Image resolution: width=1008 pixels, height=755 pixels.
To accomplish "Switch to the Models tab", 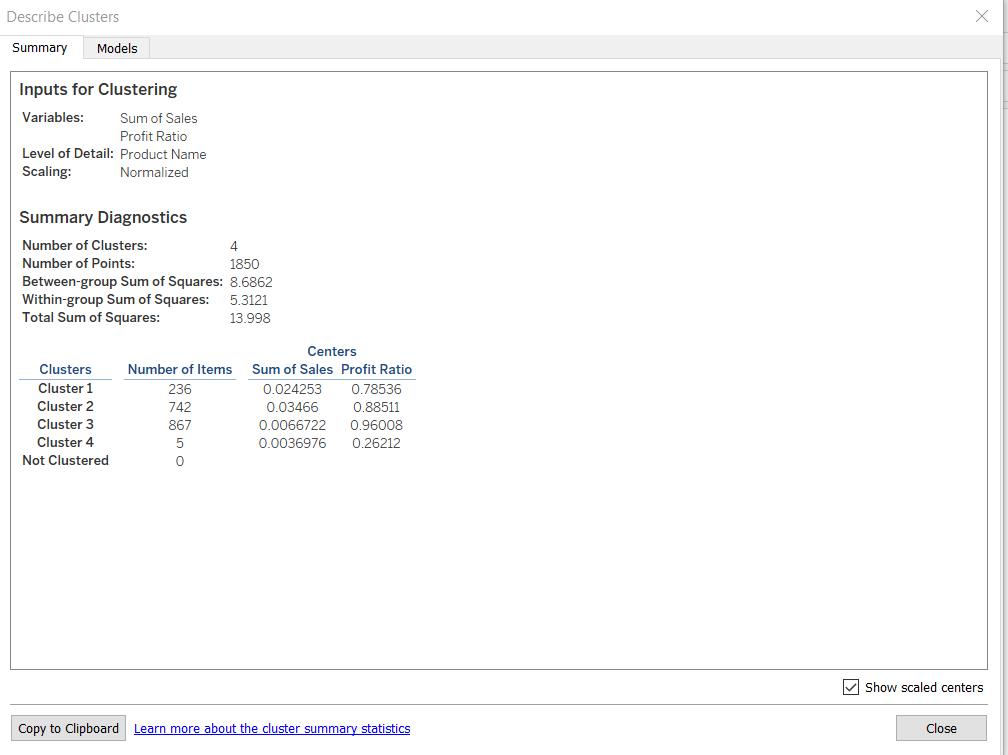I will (x=117, y=48).
